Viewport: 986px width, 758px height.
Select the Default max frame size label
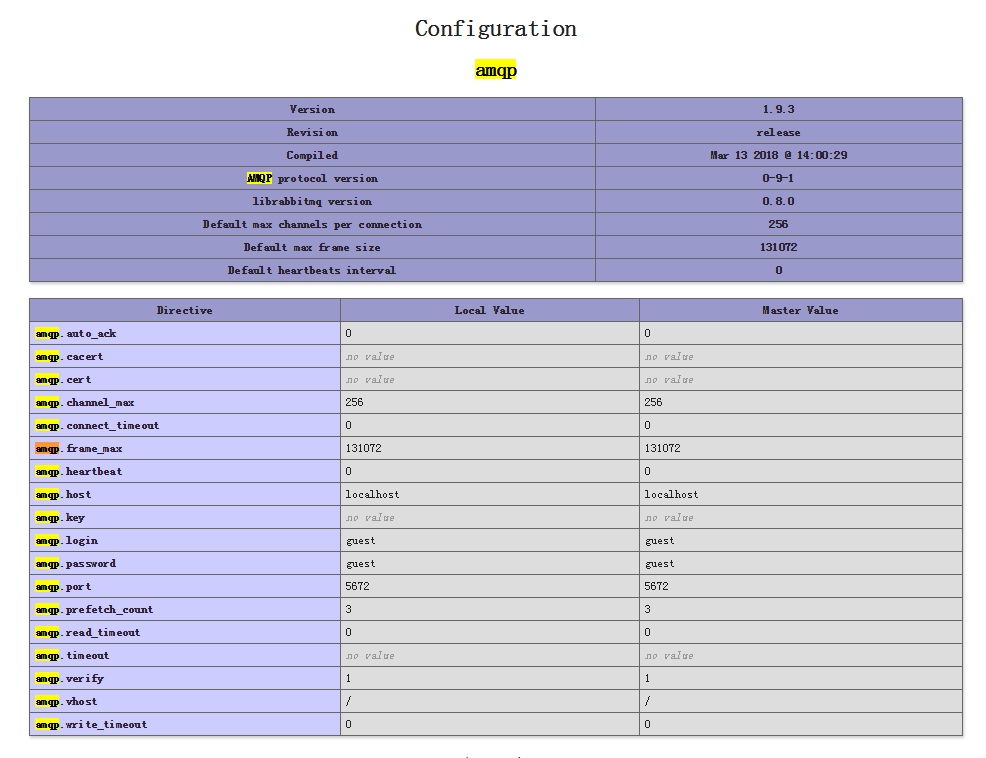tap(312, 248)
